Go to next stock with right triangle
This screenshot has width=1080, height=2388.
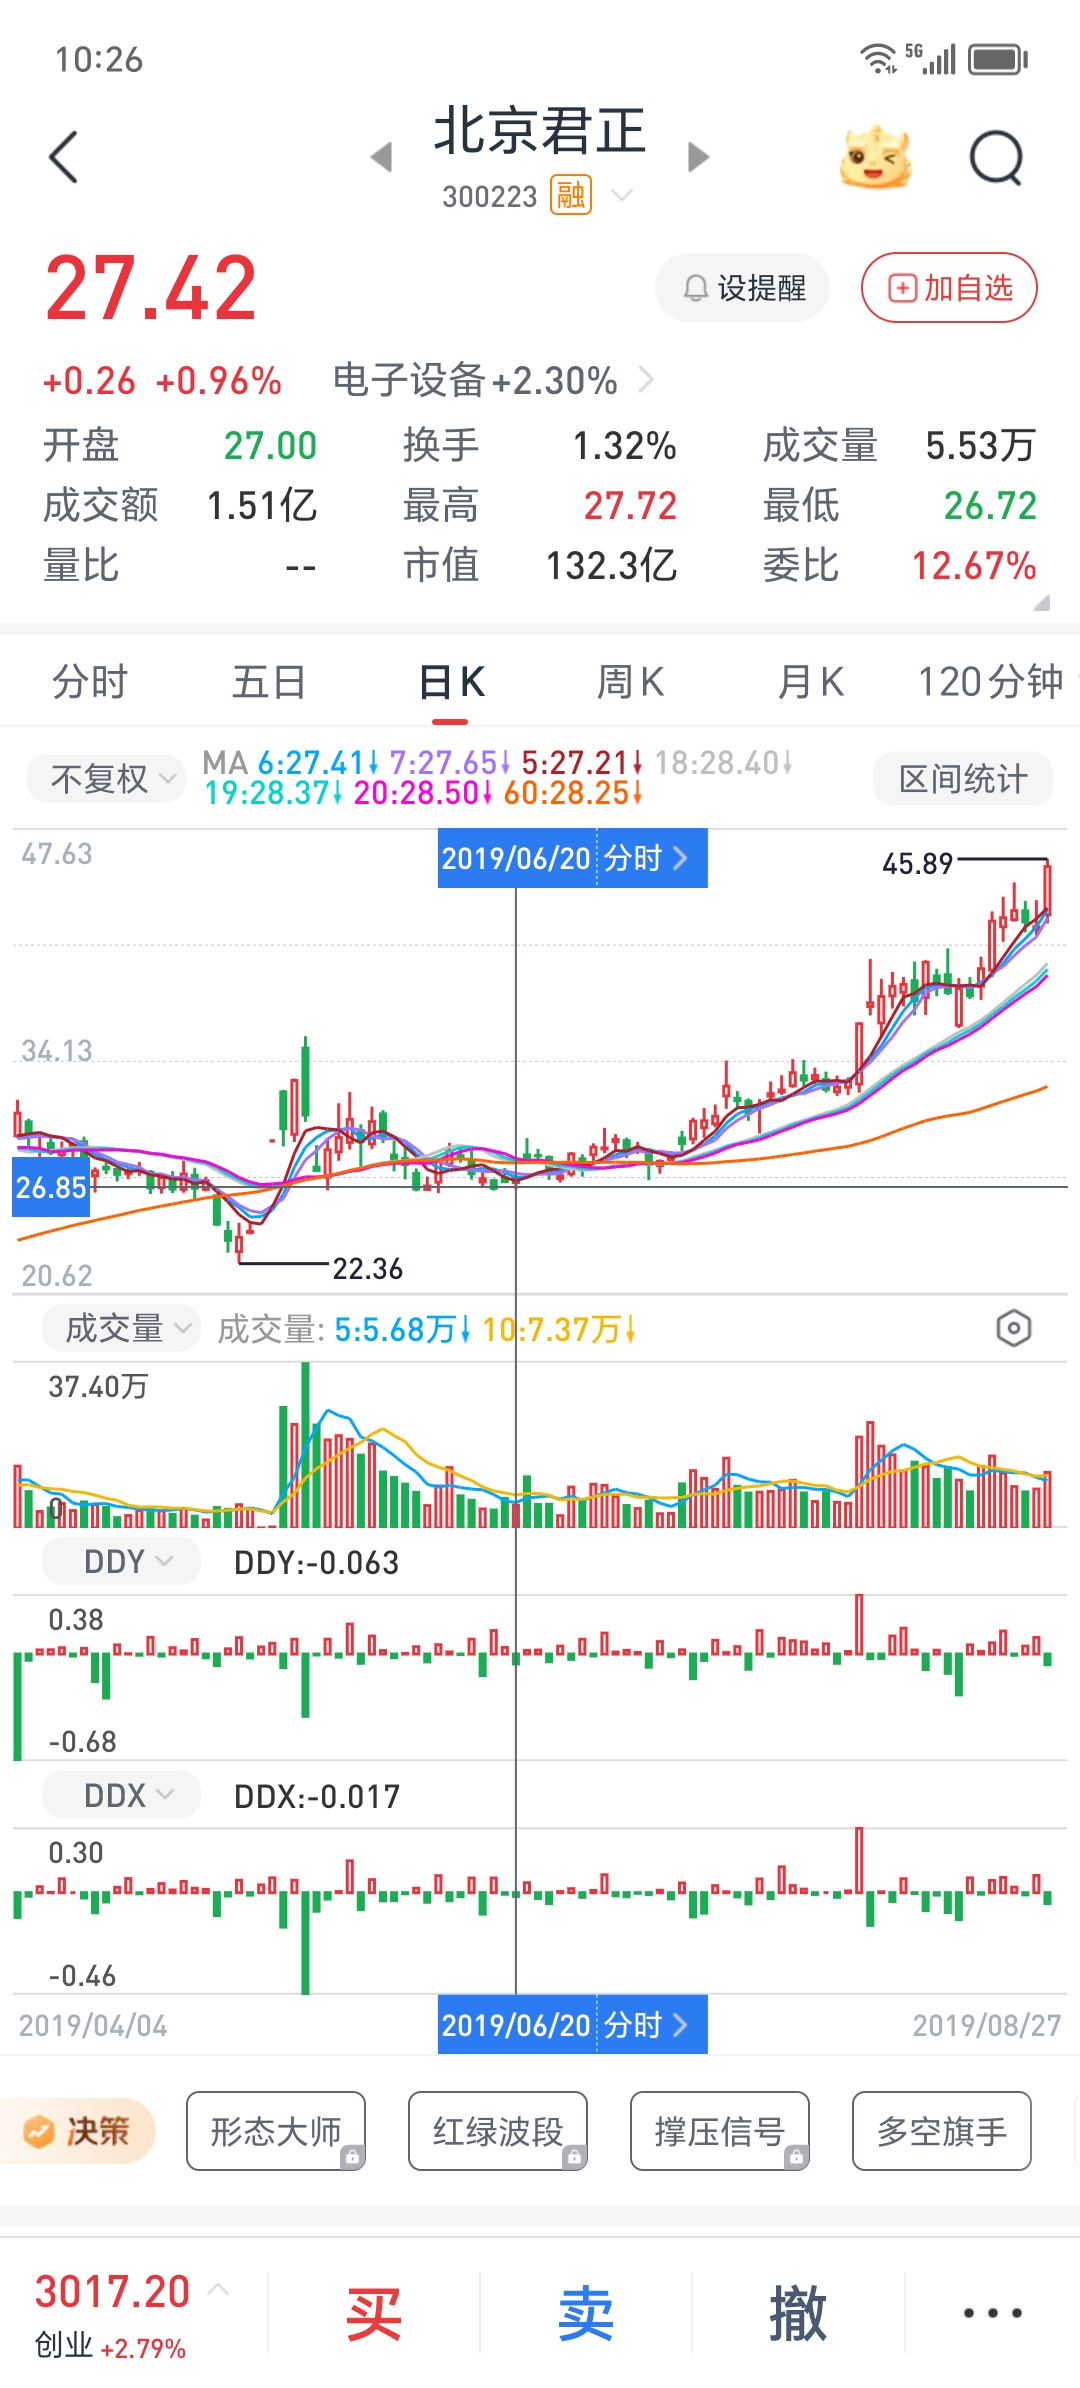[x=699, y=157]
